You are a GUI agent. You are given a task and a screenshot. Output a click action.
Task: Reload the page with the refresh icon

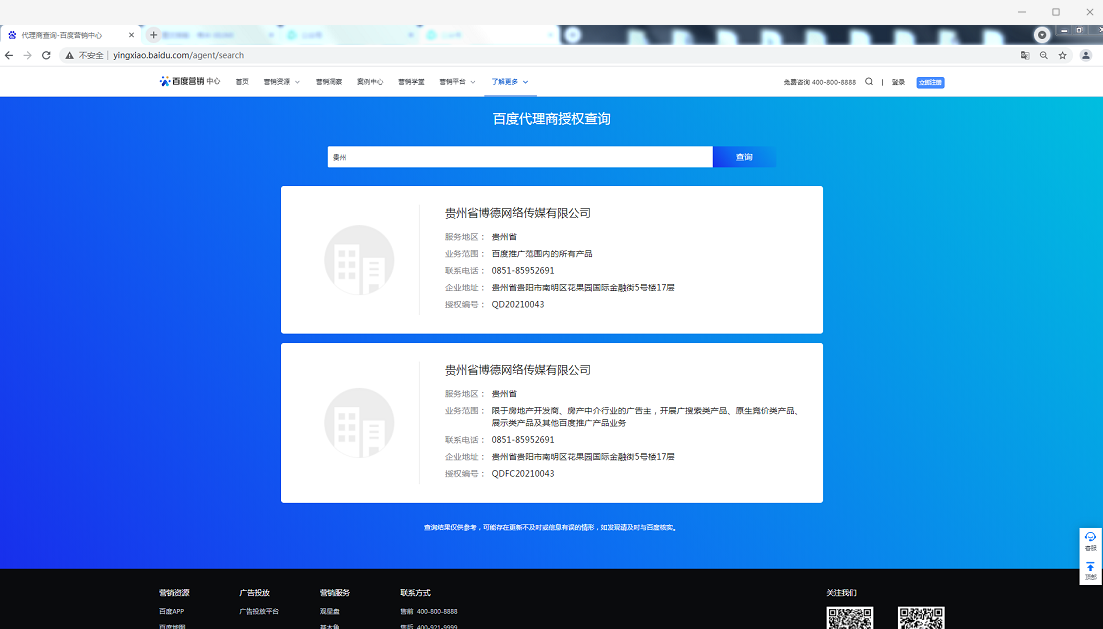pyautogui.click(x=46, y=55)
